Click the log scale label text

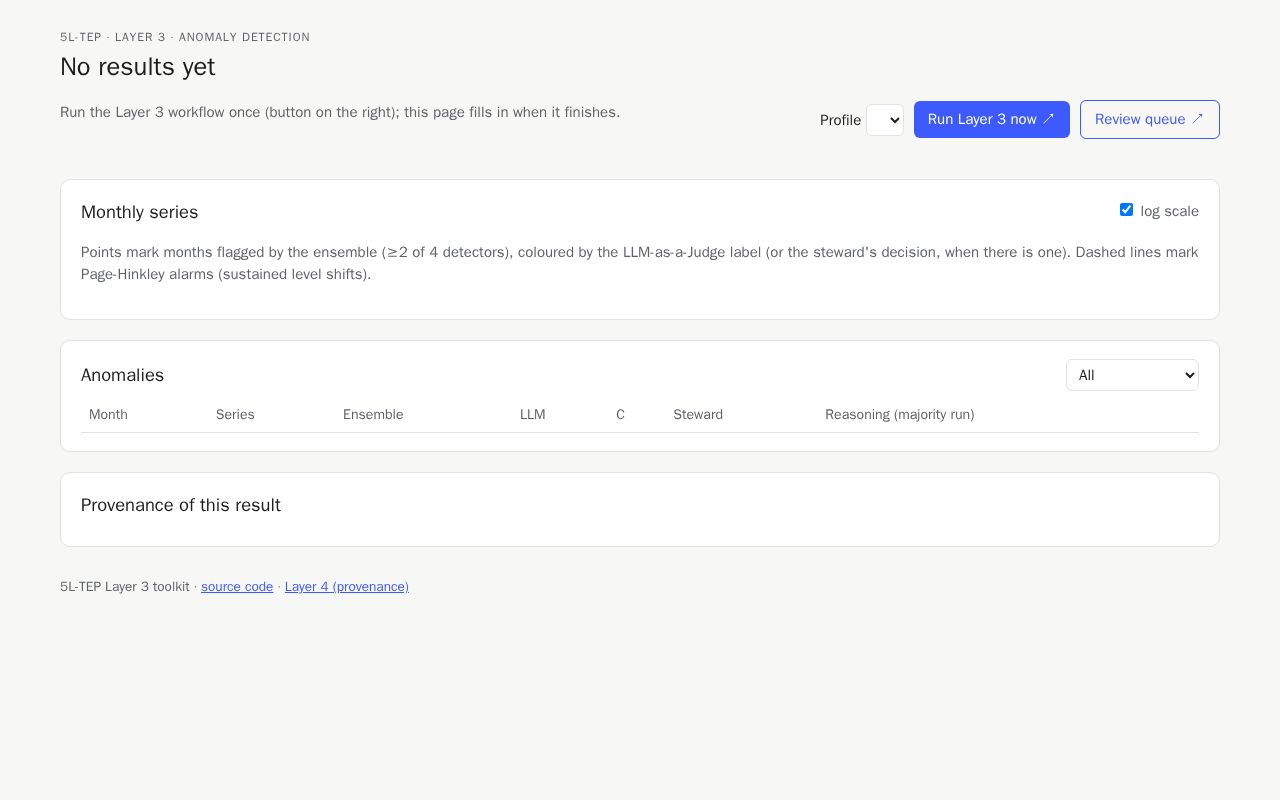pos(1169,211)
